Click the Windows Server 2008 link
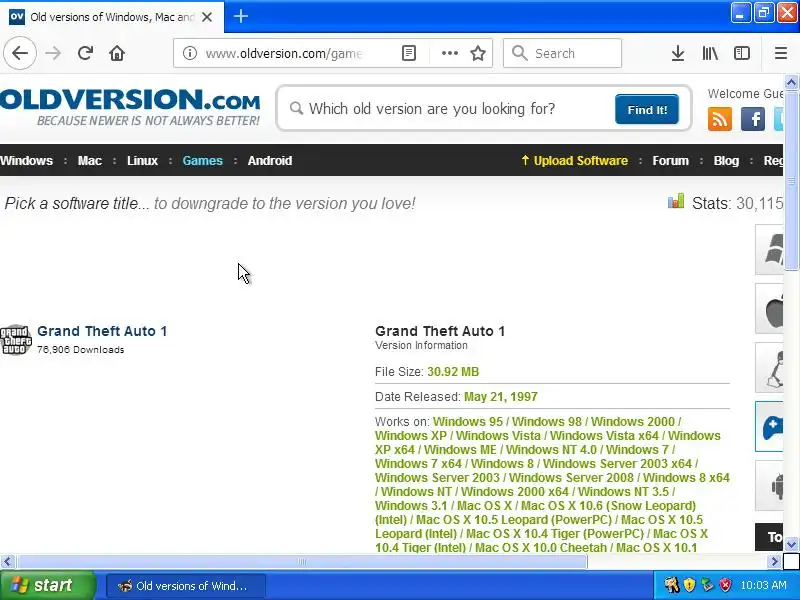 point(571,478)
